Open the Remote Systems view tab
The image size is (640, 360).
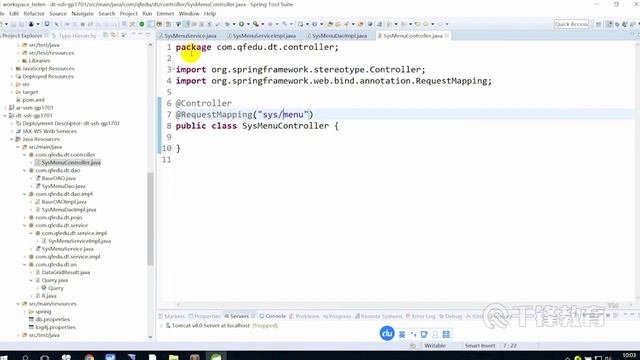point(378,316)
